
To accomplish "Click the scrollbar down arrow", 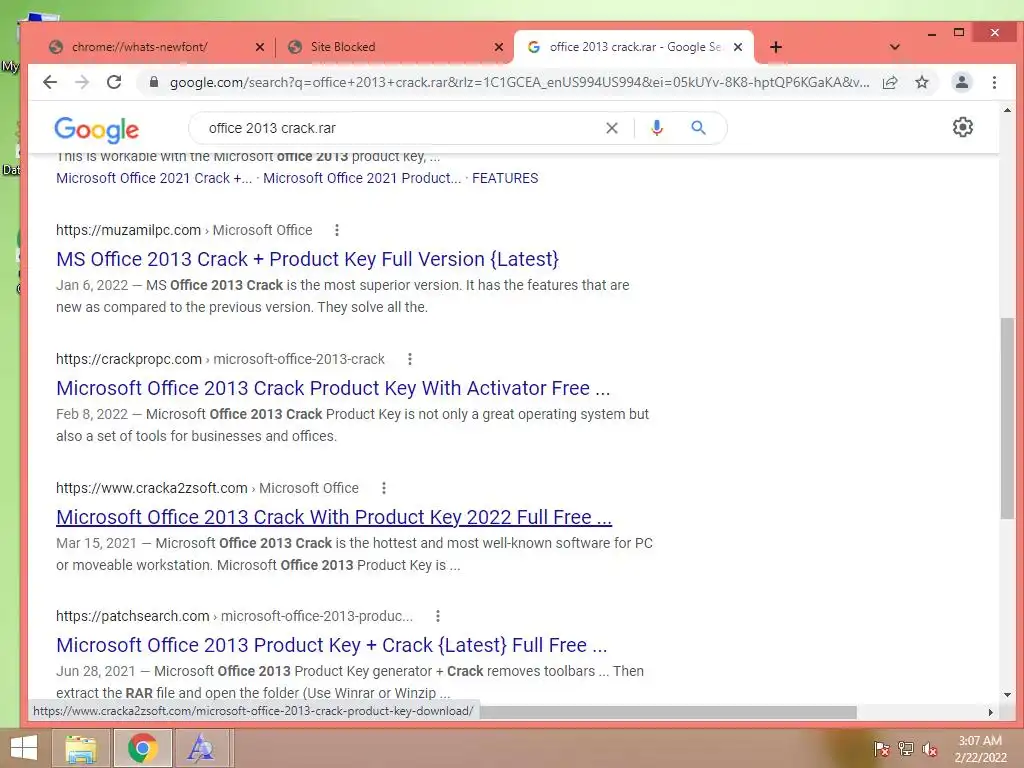I will (x=1007, y=695).
